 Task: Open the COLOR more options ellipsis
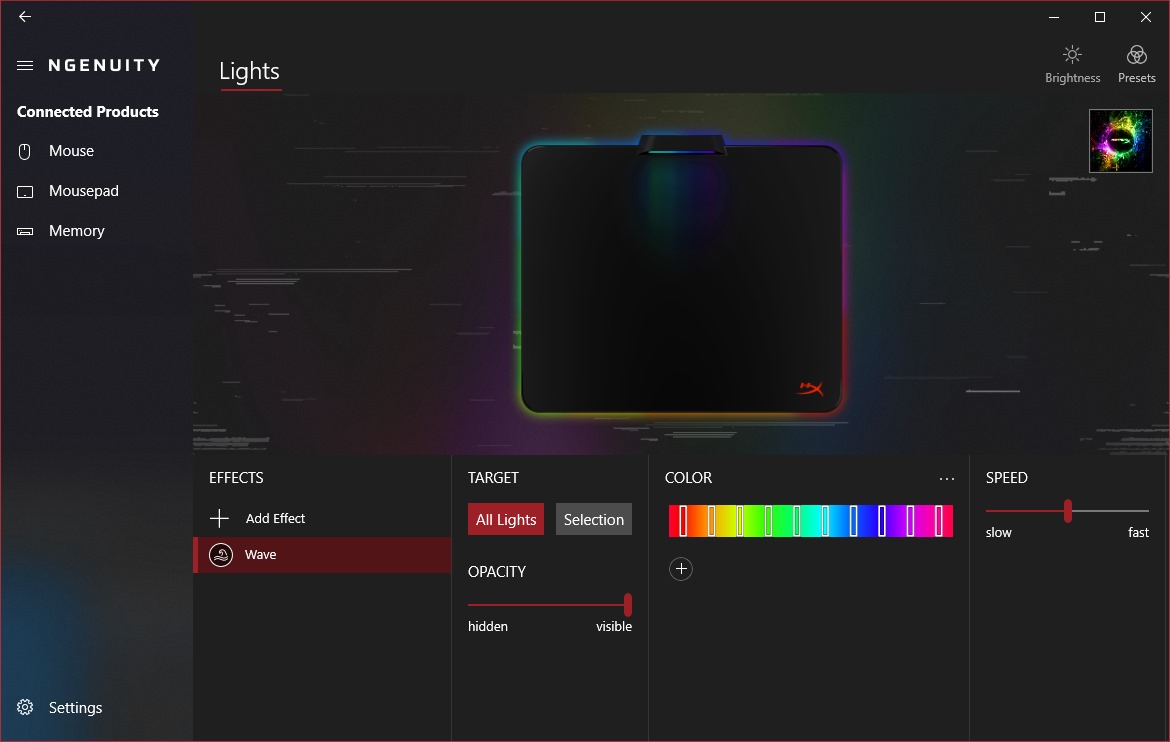click(947, 479)
